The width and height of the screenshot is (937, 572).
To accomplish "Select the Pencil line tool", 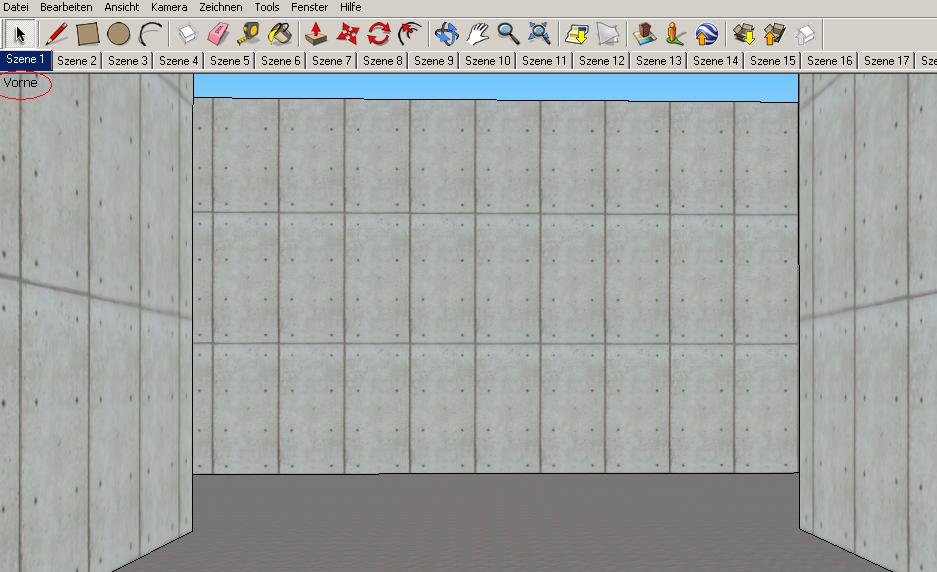I will pyautogui.click(x=57, y=35).
